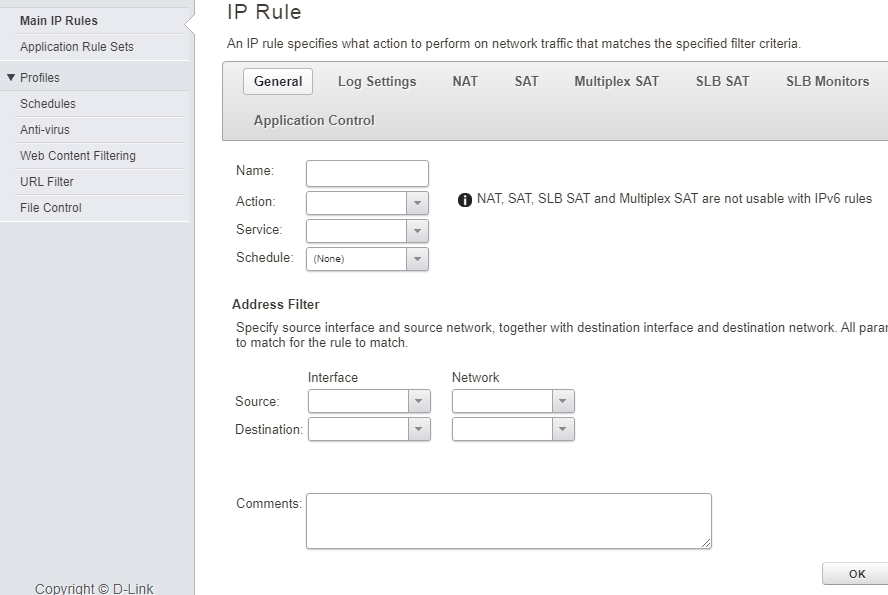
Task: Go to the SLB Monitors tab
Action: [827, 82]
